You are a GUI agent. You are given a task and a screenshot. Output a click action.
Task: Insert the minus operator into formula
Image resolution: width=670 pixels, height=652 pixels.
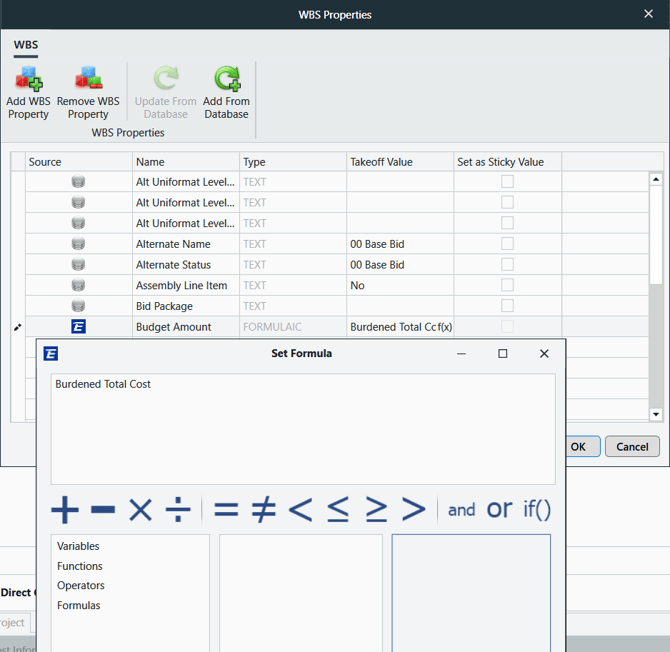pos(103,510)
